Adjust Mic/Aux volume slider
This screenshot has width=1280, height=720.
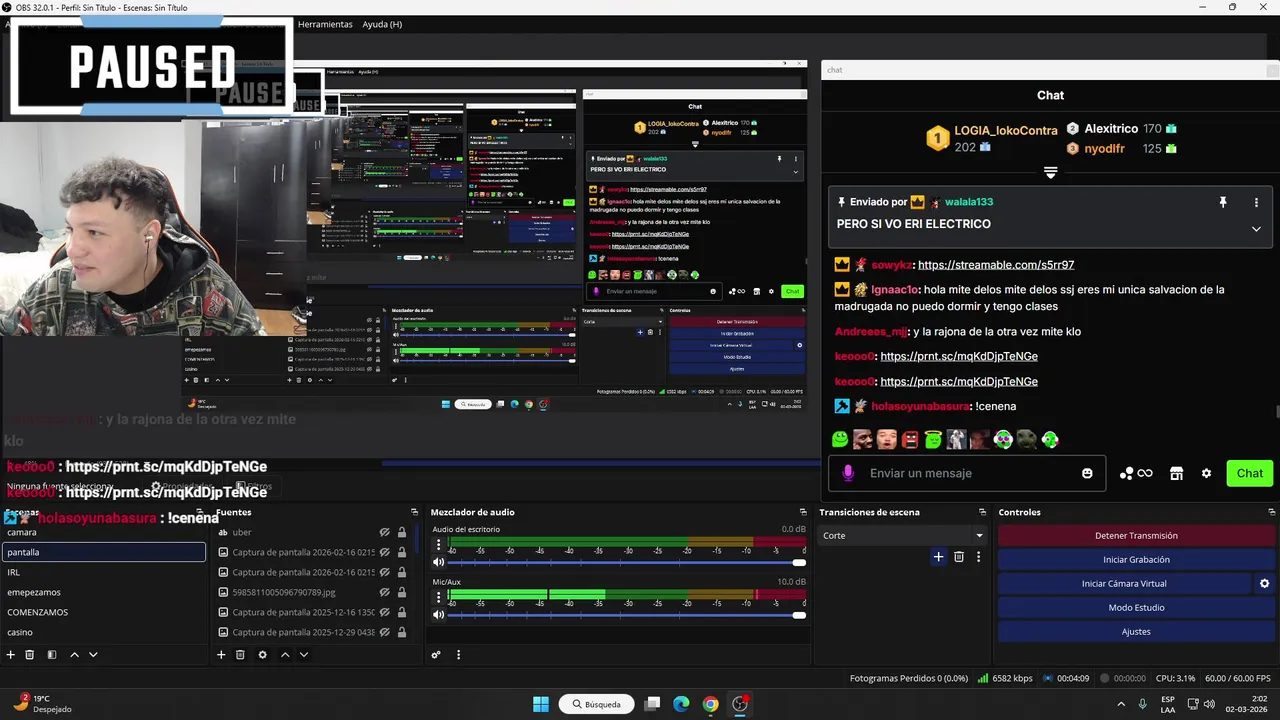(626, 614)
